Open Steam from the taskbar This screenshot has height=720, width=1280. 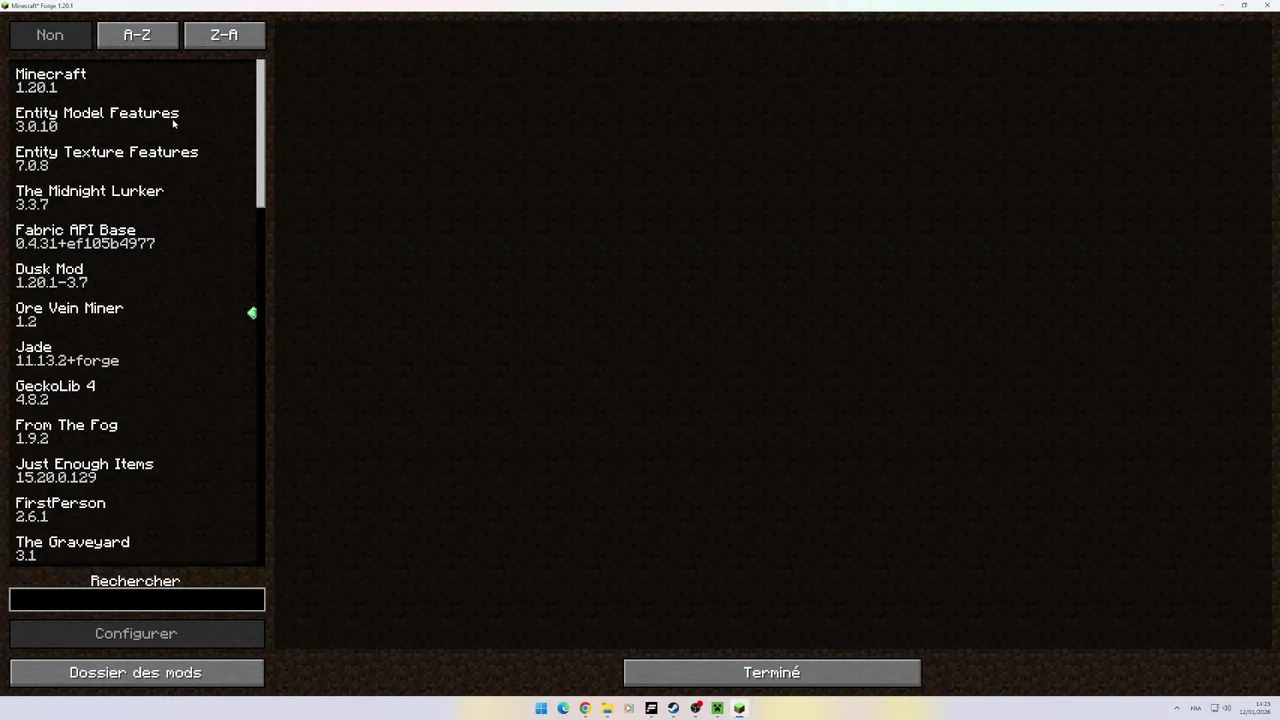673,708
